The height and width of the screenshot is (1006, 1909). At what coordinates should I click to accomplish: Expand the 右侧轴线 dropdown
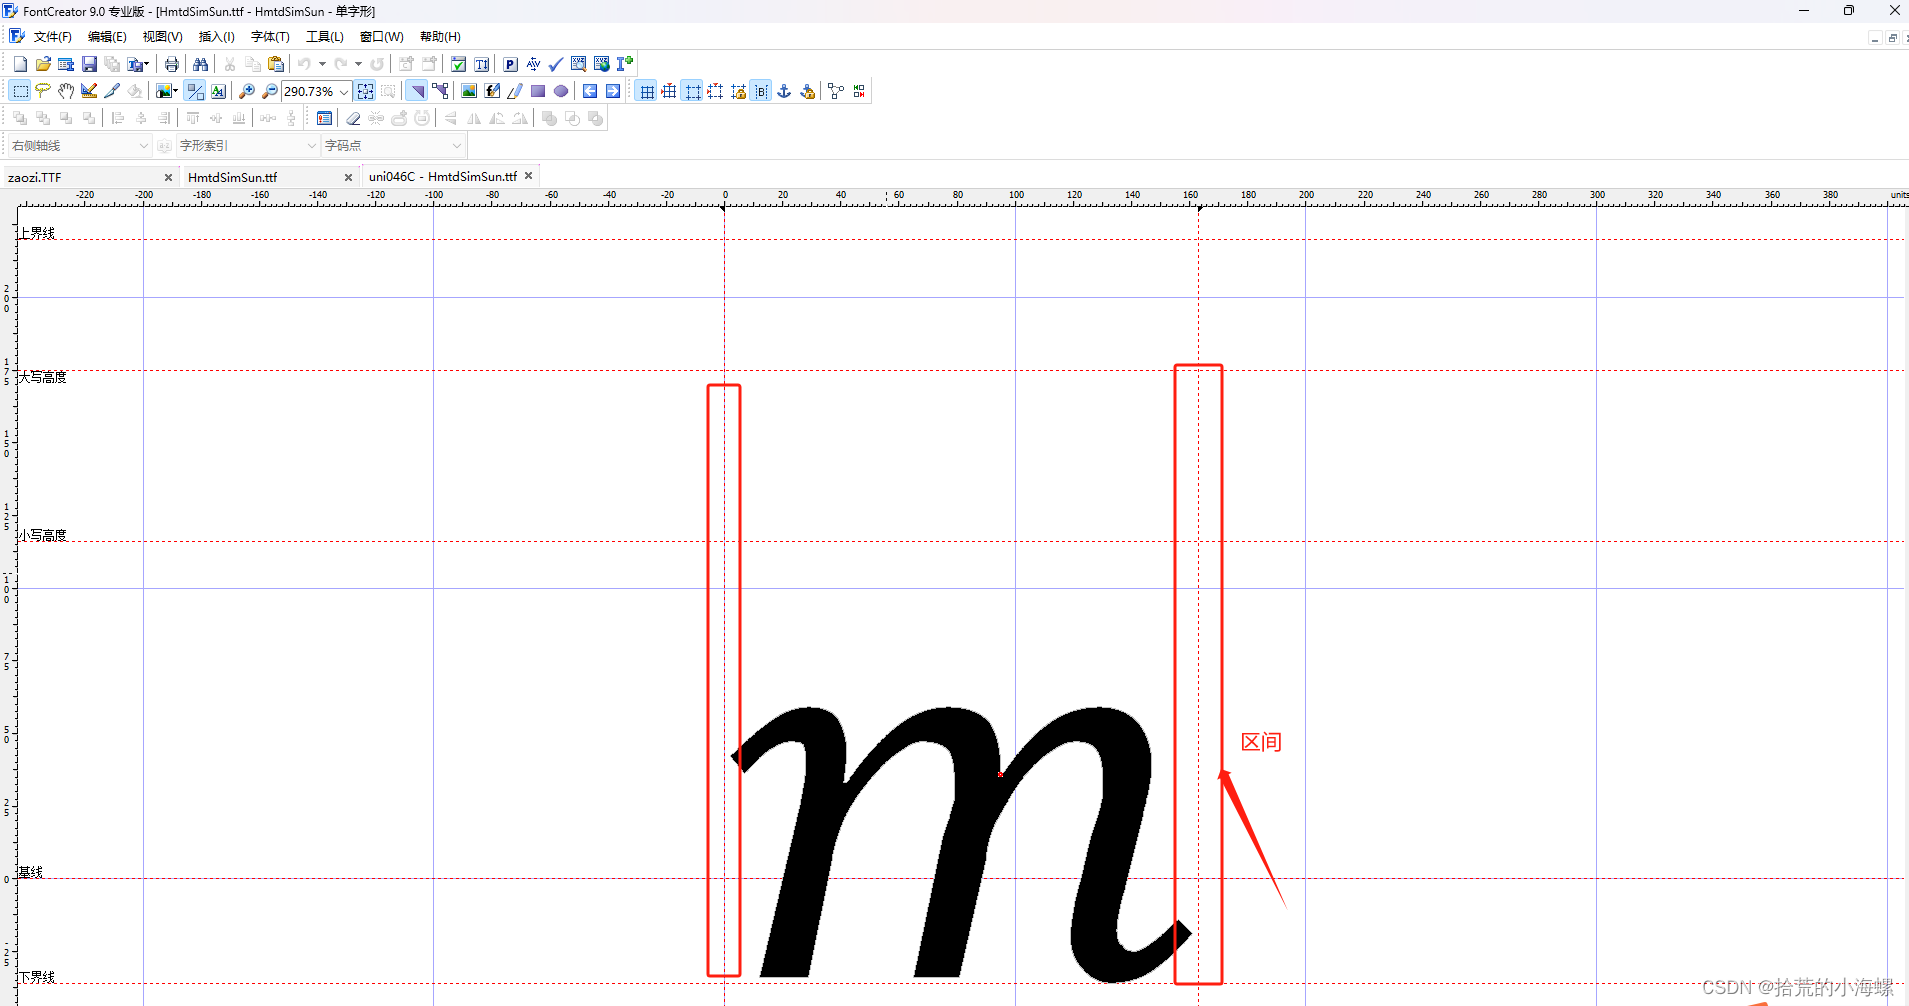(x=143, y=146)
